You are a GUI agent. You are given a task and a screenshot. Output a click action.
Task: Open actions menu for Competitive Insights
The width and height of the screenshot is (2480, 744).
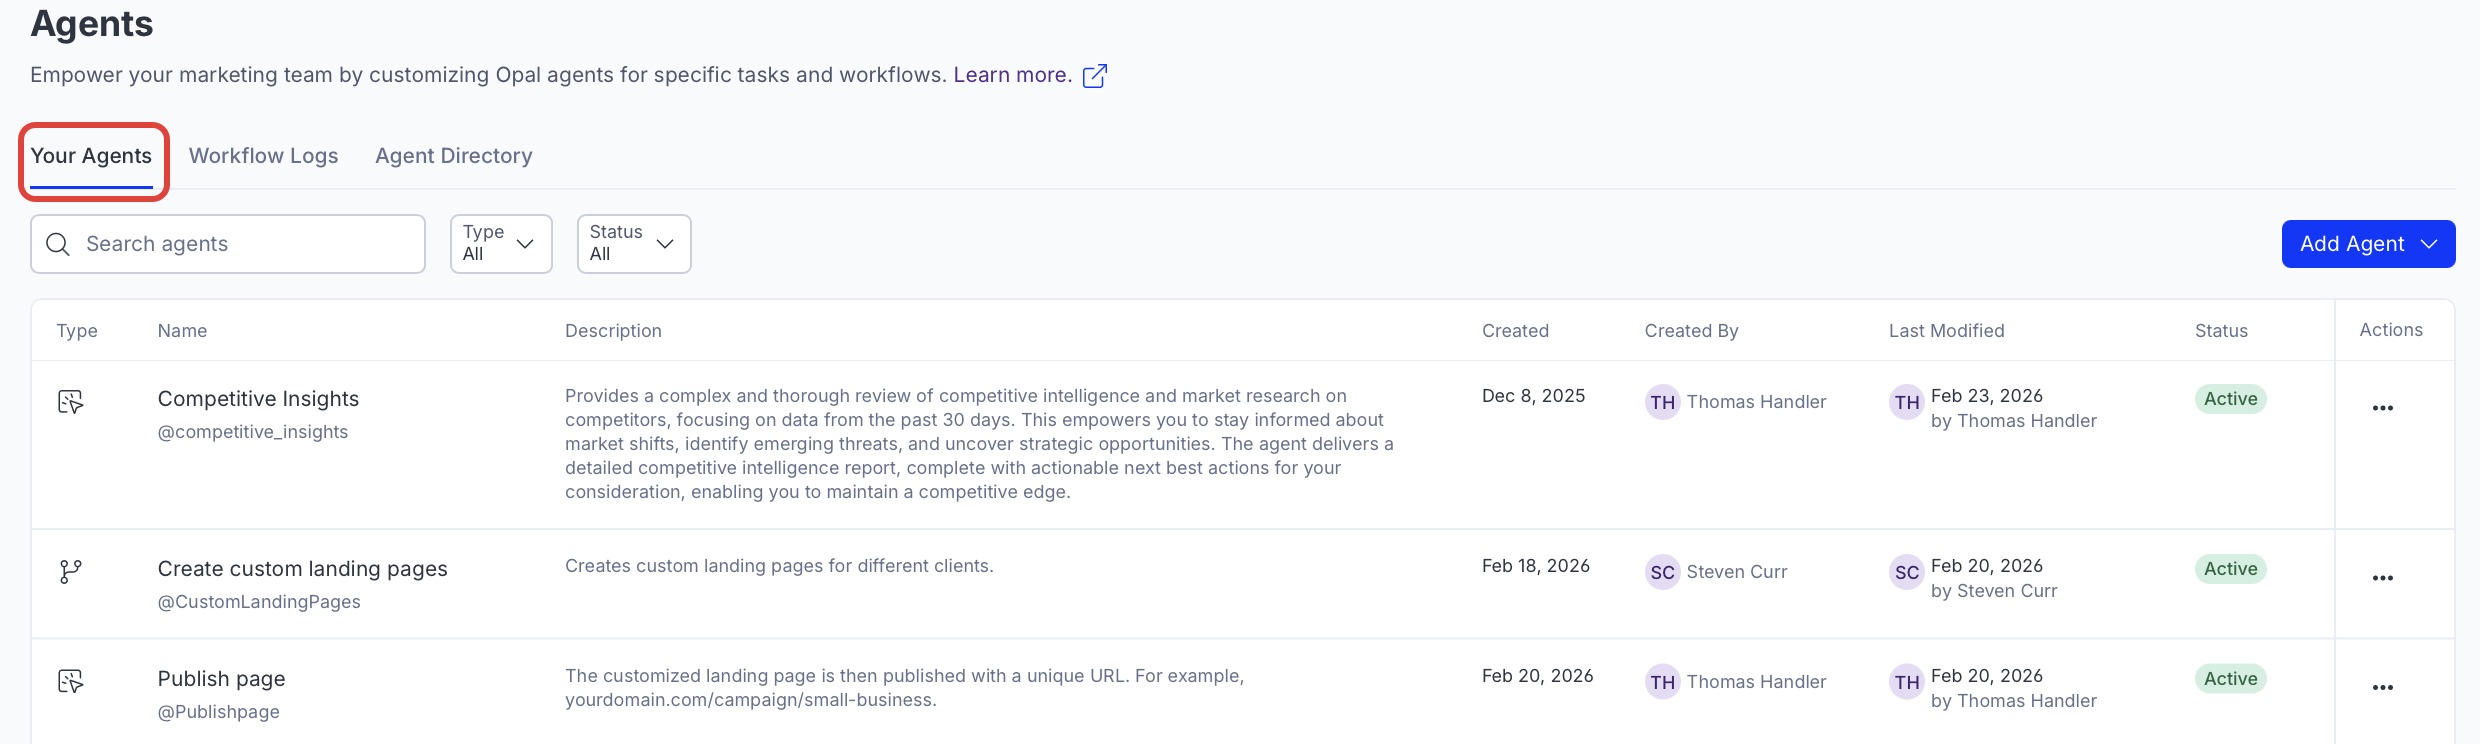2382,408
